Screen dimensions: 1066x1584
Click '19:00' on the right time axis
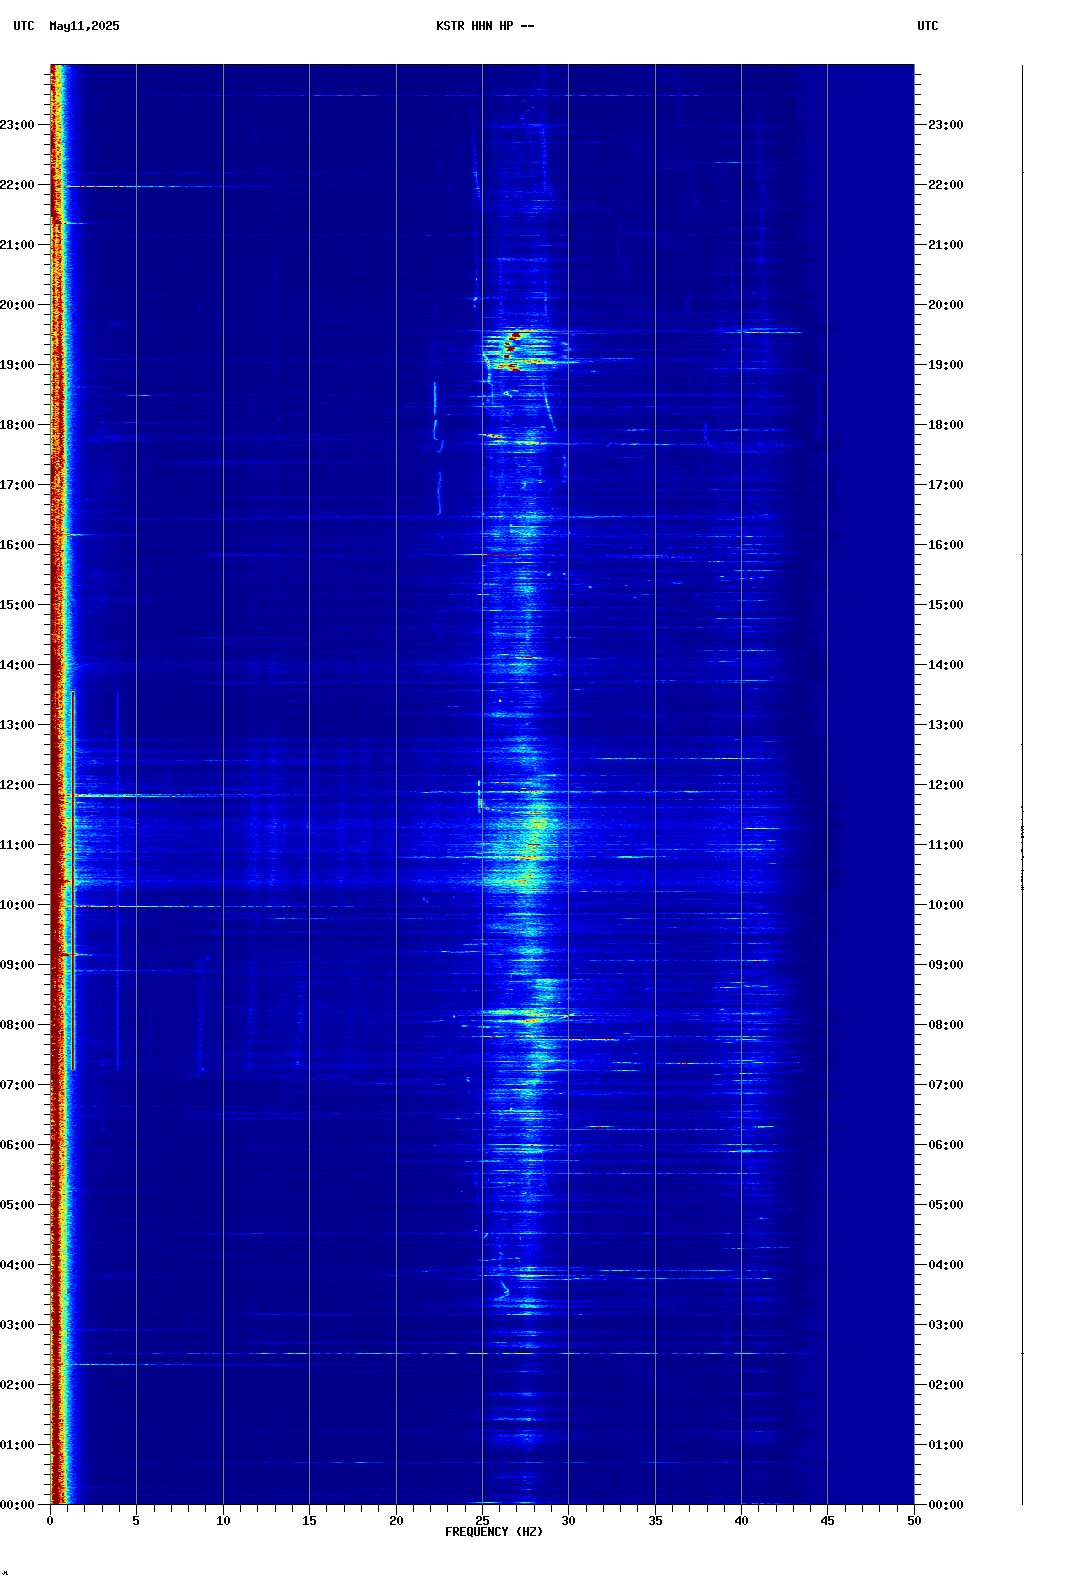click(946, 365)
